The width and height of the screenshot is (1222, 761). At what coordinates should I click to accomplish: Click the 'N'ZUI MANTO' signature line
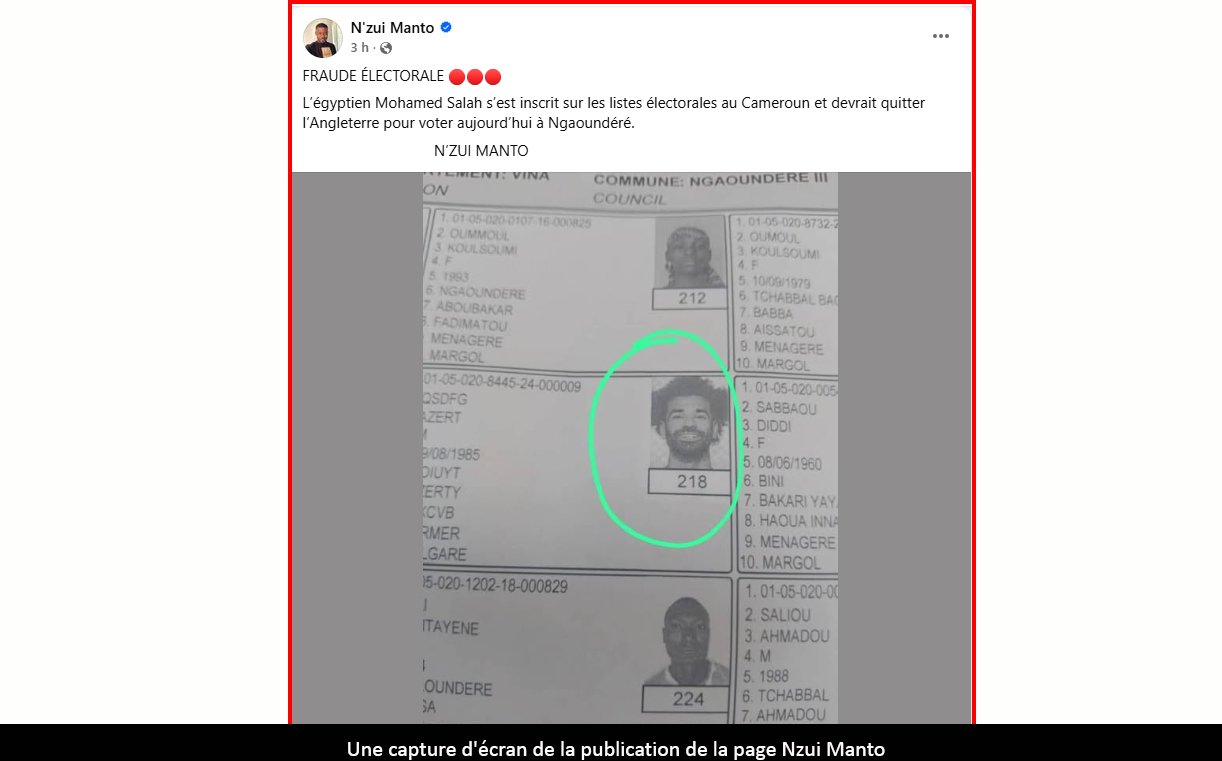coord(481,151)
